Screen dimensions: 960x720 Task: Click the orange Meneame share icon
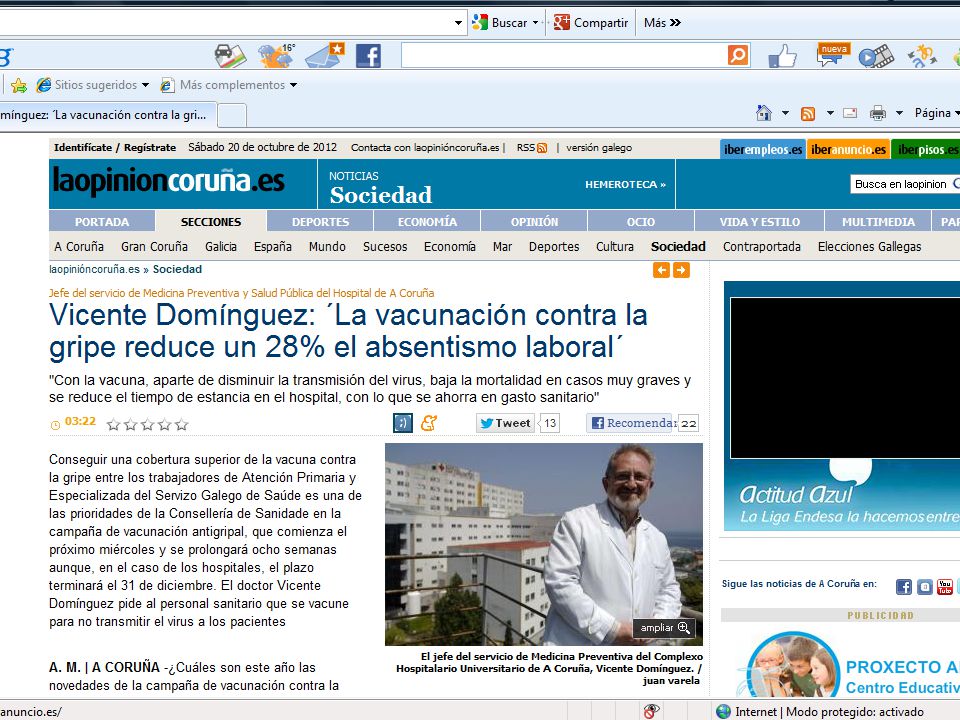pyautogui.click(x=429, y=422)
